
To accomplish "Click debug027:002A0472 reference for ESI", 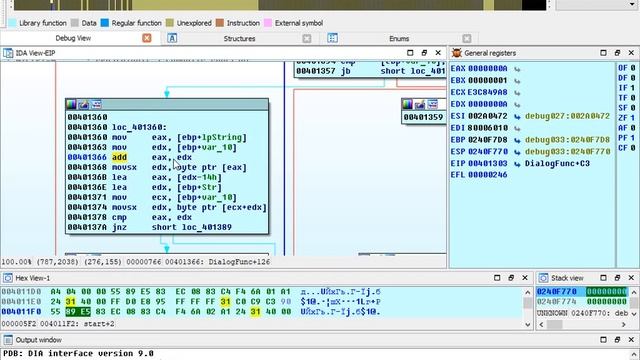I will [x=567, y=116].
